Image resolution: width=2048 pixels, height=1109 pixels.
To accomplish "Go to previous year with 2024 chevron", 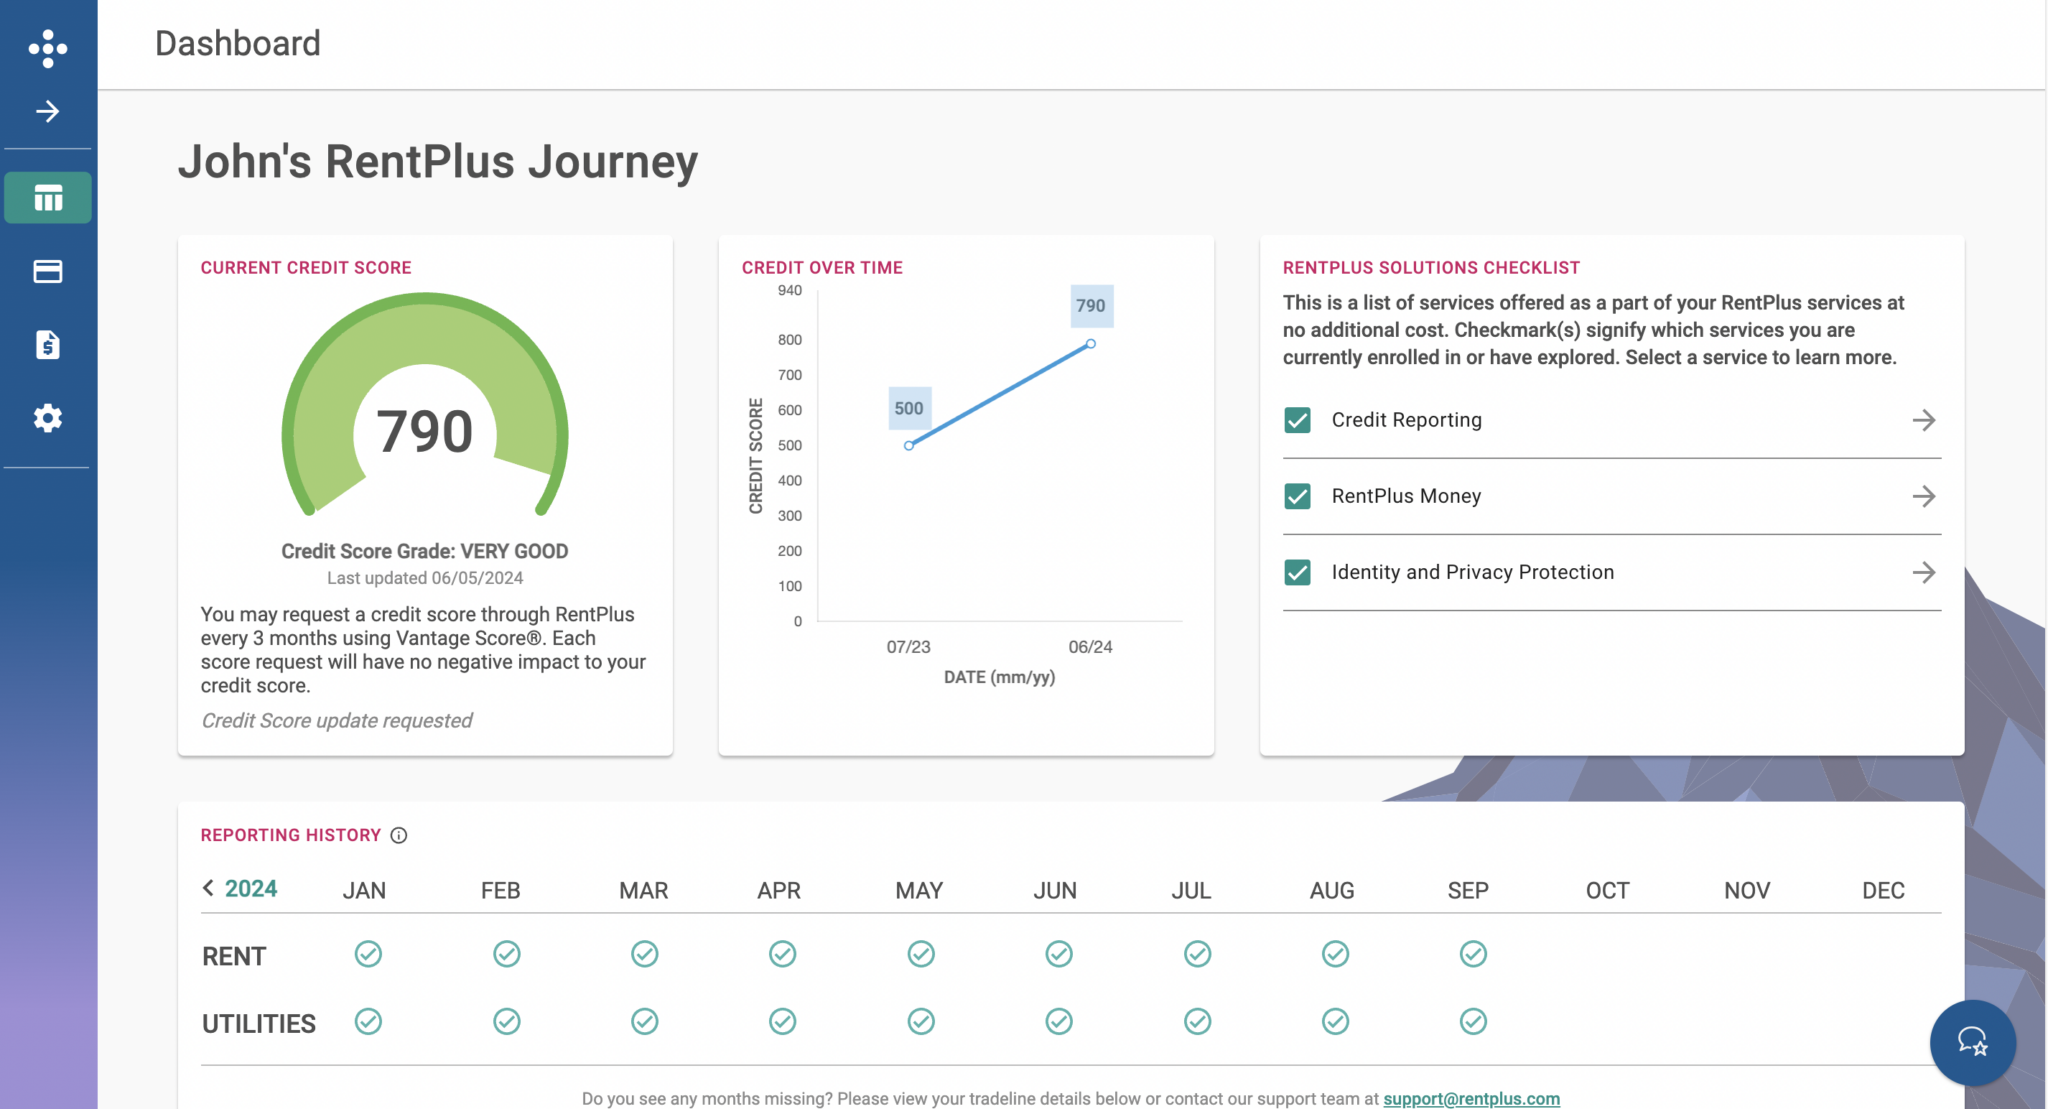I will 208,888.
